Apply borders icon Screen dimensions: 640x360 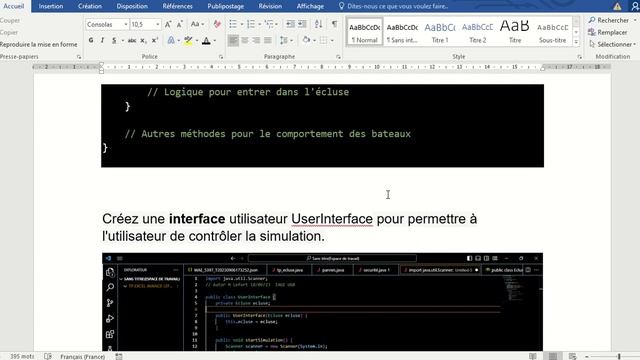[x=323, y=40]
